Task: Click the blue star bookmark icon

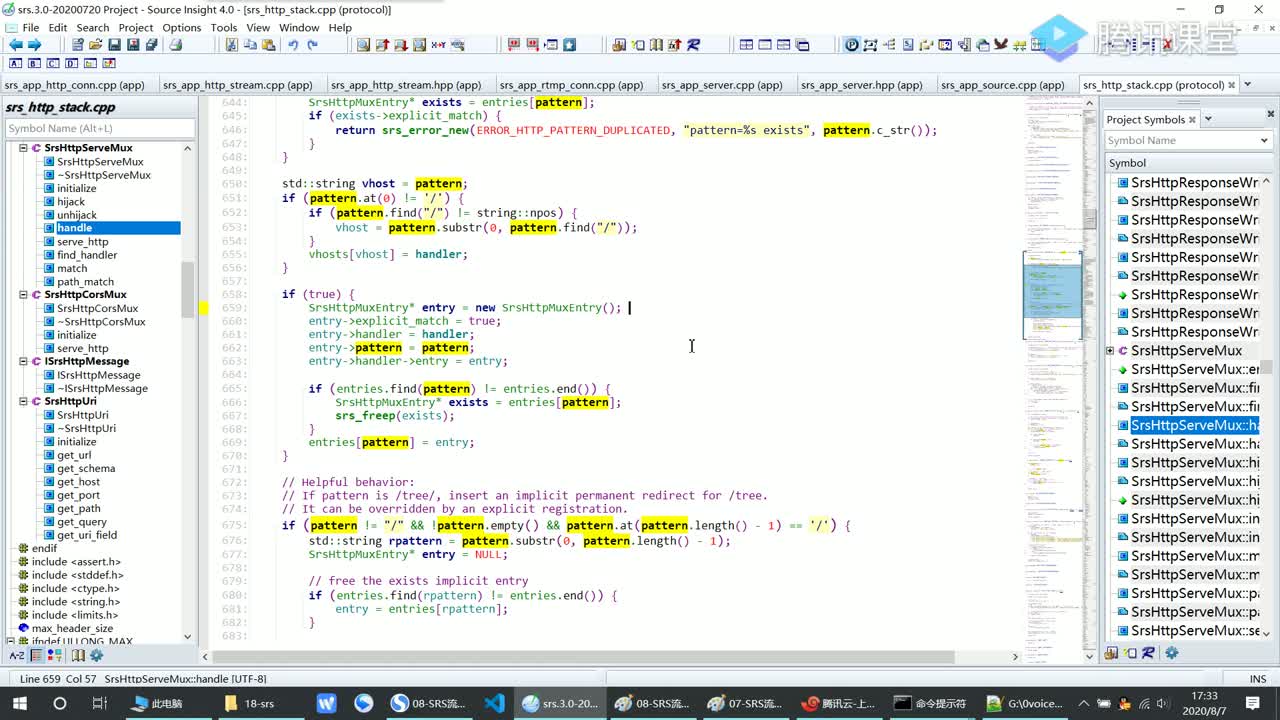Action: (569, 45)
